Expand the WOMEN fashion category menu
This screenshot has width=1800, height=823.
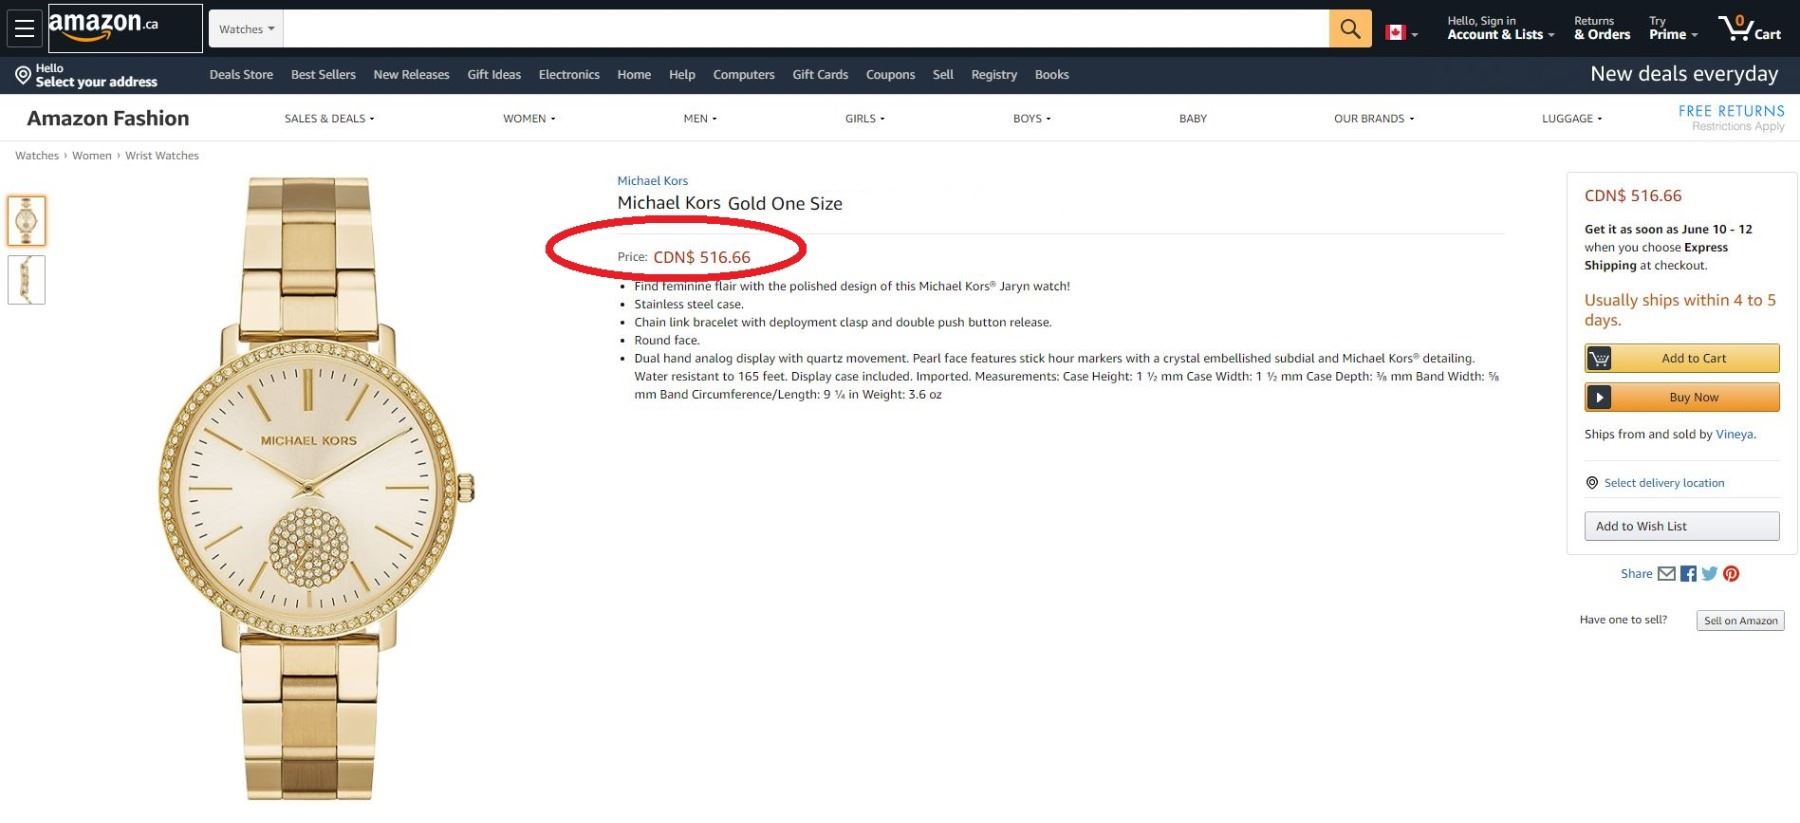pos(529,119)
